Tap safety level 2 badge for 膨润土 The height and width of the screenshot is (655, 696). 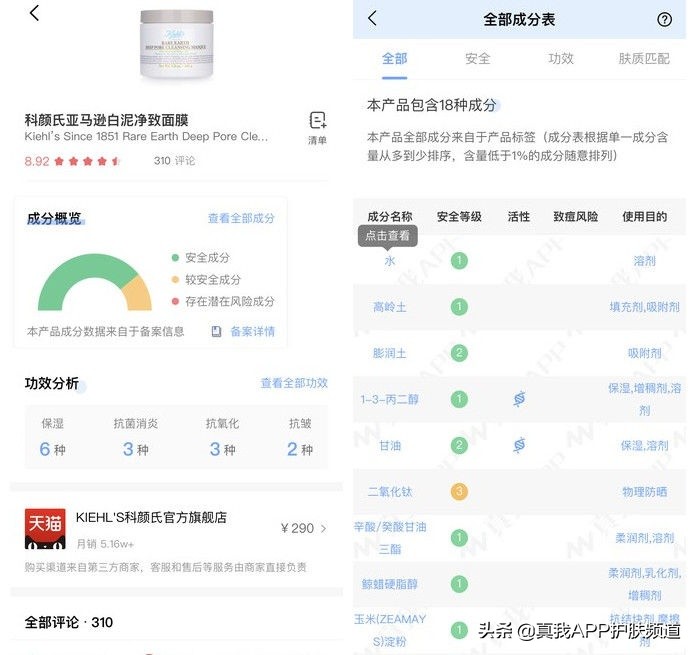tap(459, 353)
